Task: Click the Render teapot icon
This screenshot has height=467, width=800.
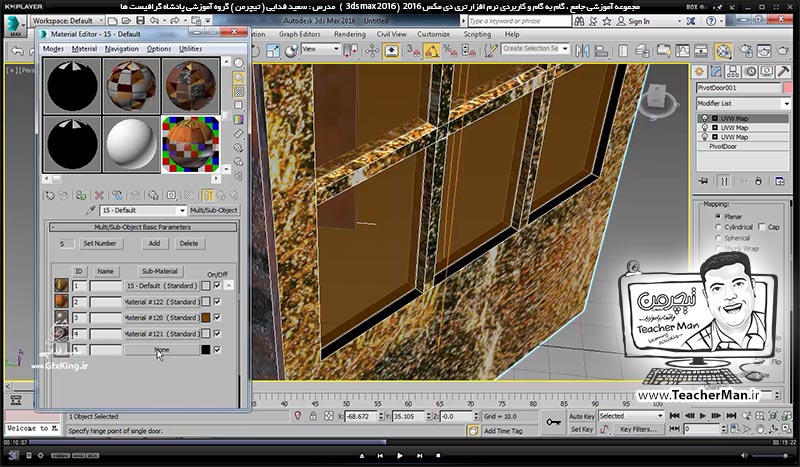Action: point(783,51)
